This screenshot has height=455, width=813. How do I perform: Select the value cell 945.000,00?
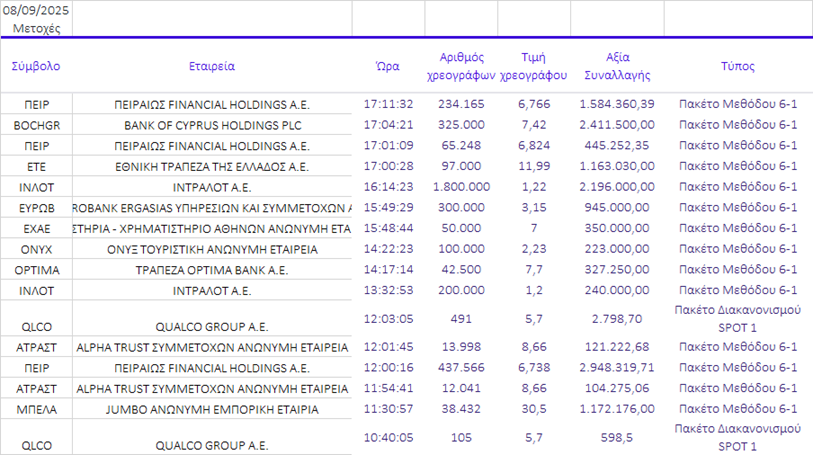pyautogui.click(x=617, y=208)
